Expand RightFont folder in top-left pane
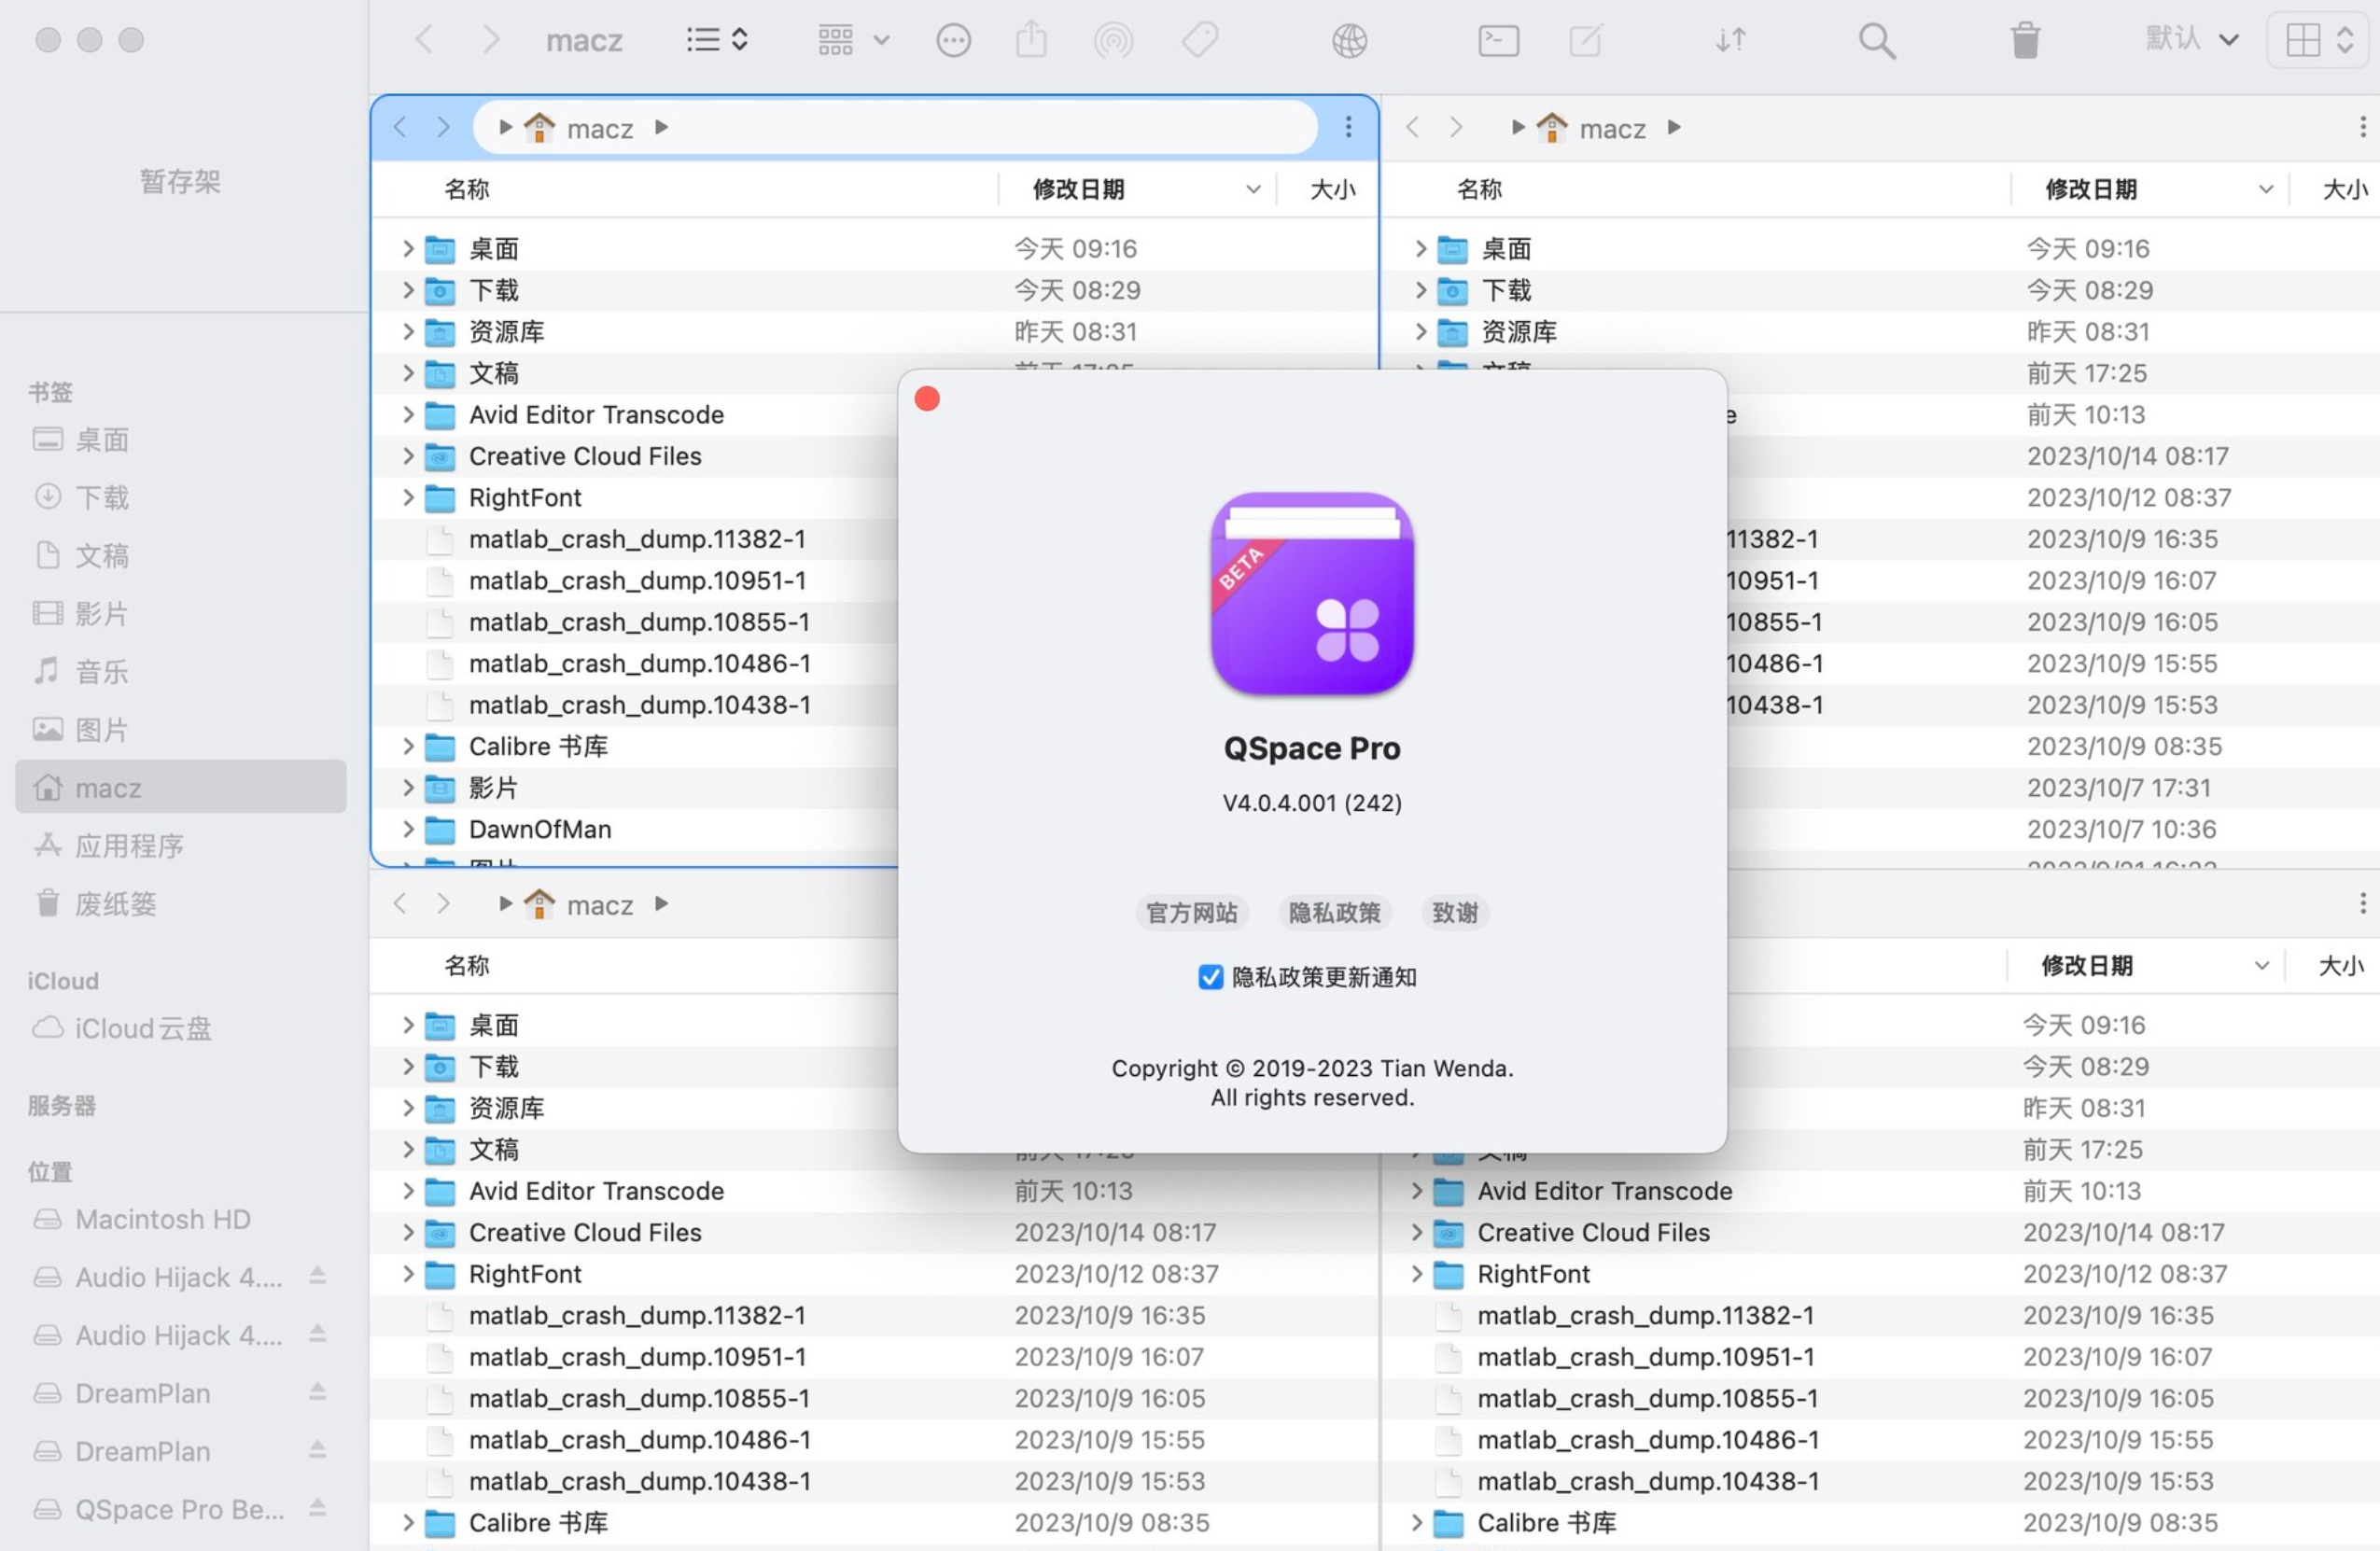The image size is (2380, 1551). [408, 497]
